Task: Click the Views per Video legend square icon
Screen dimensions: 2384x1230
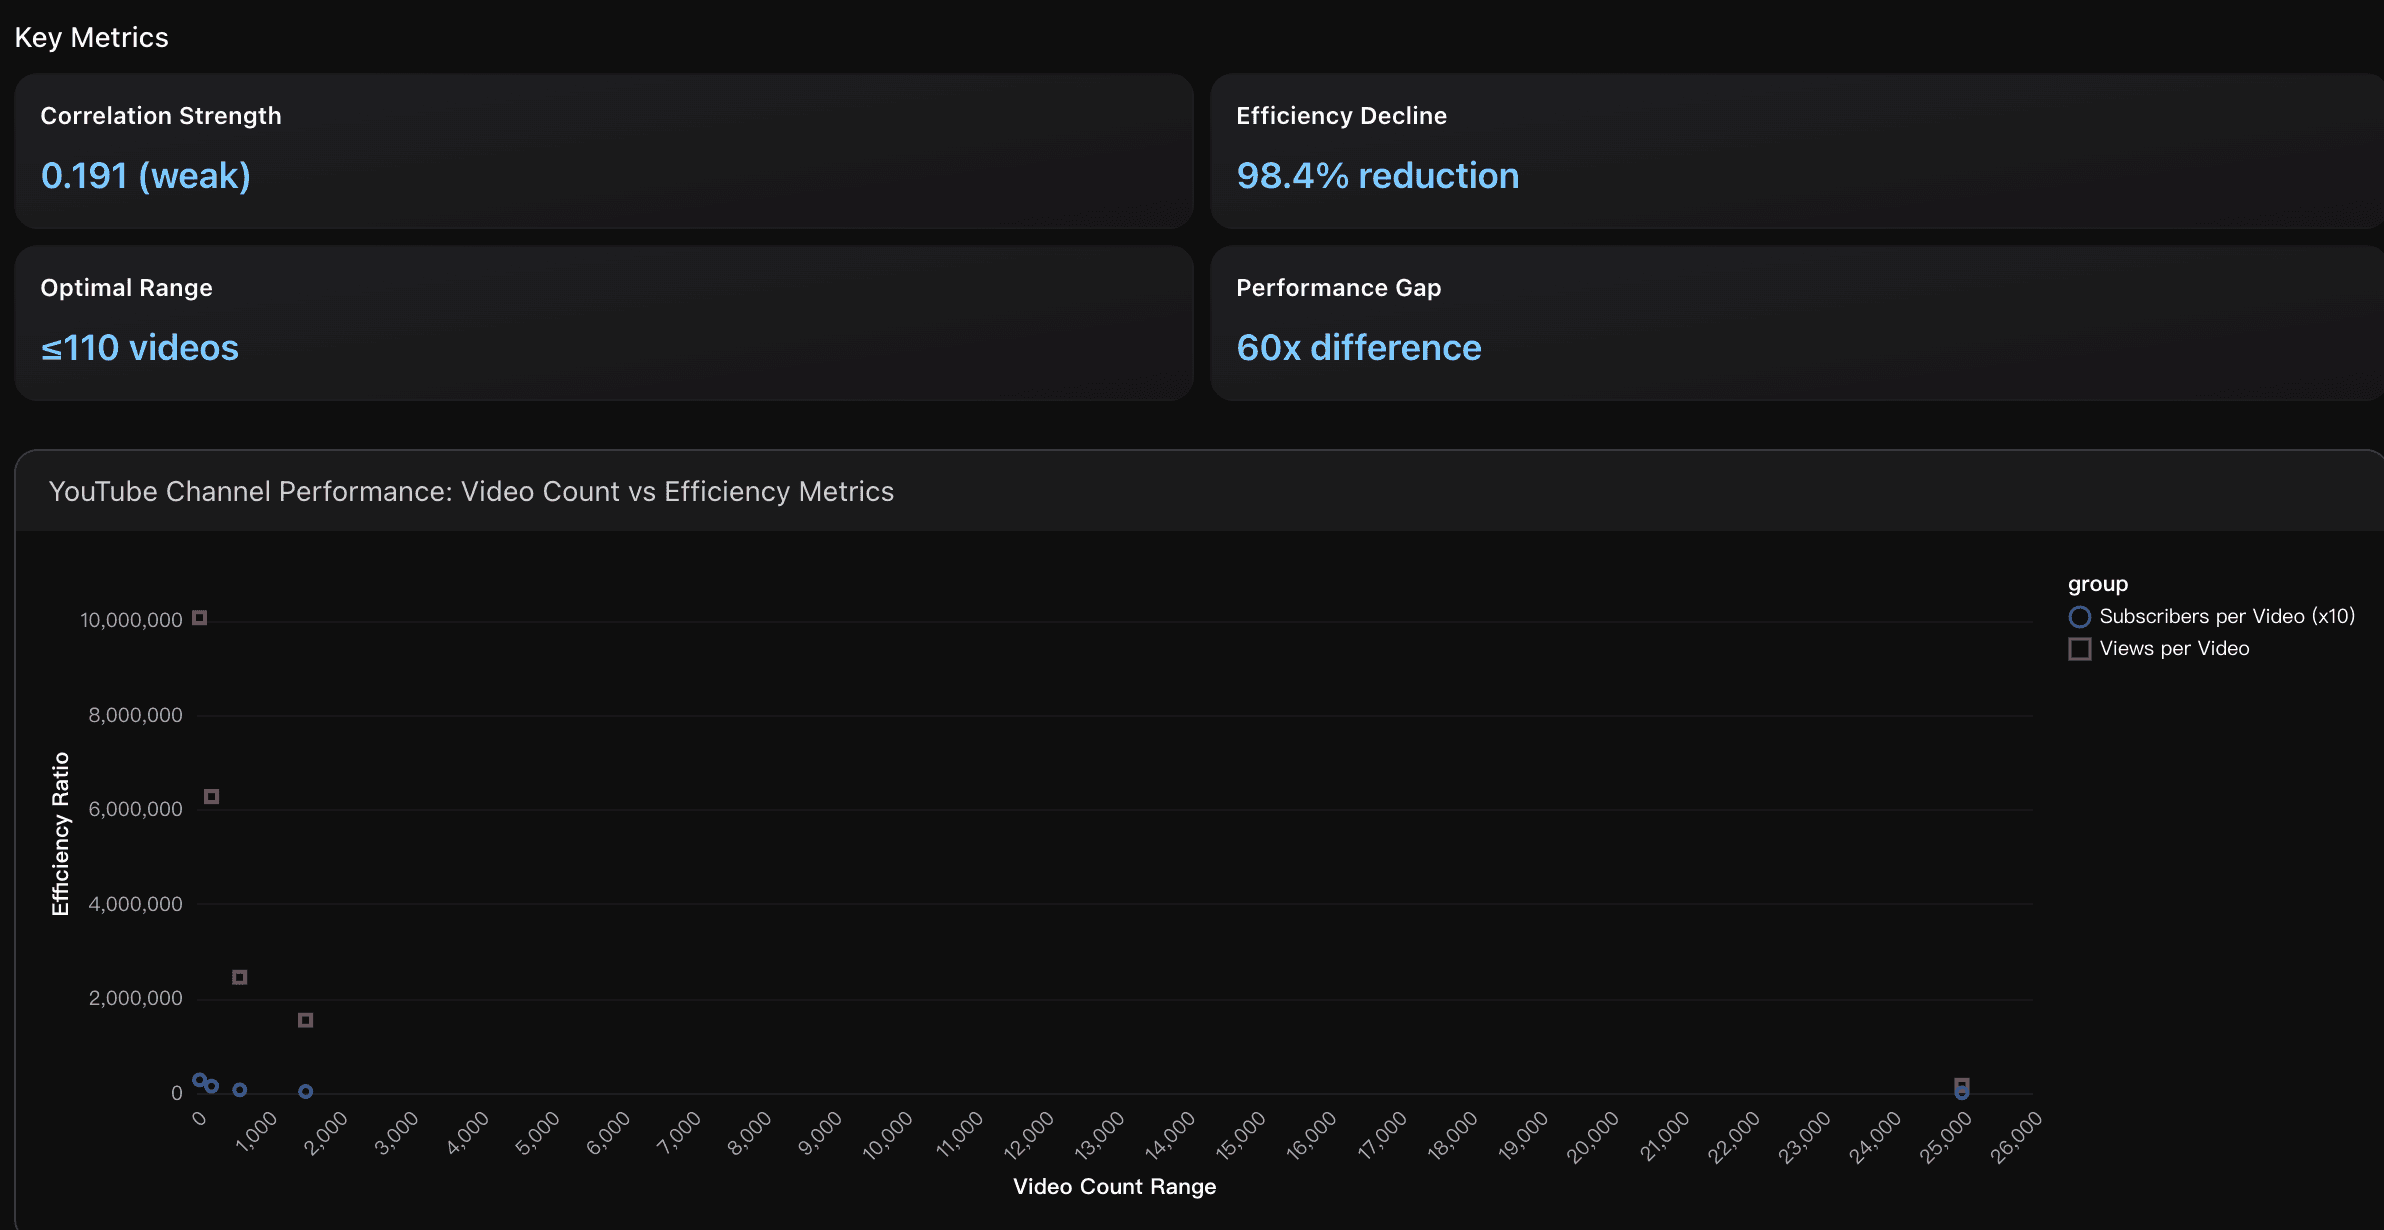Action: coord(2082,649)
